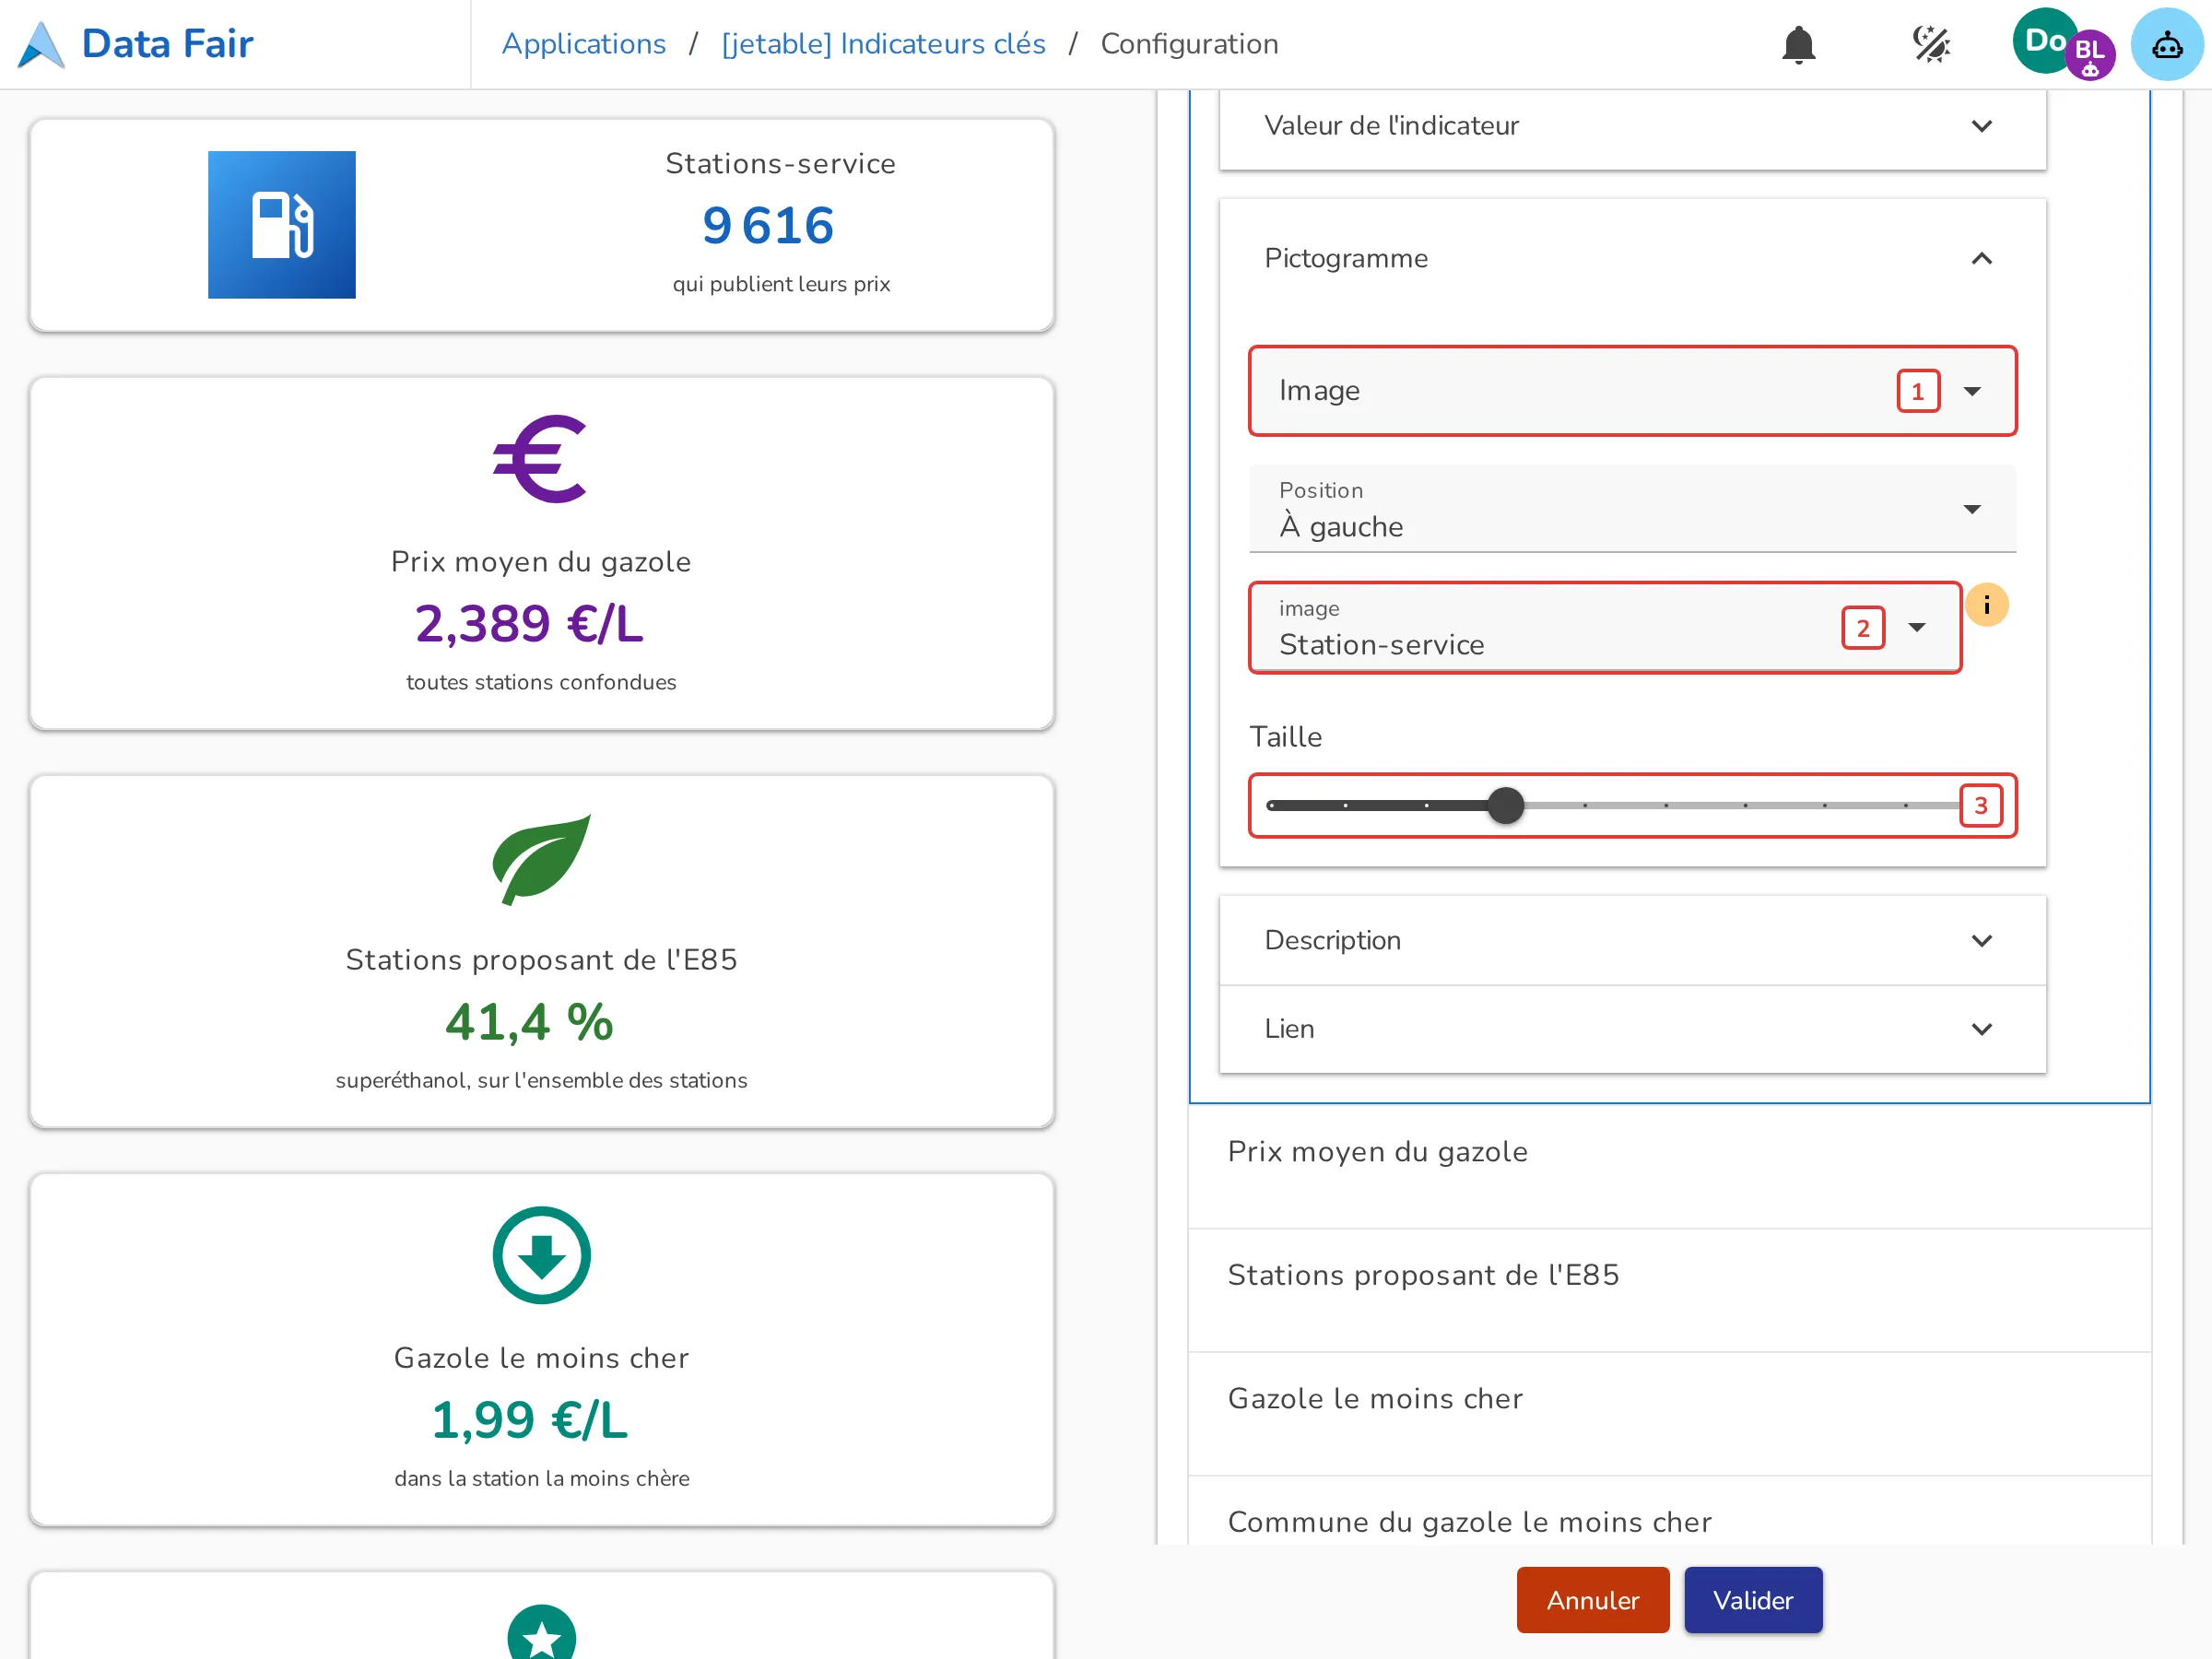Click the euro symbol pictogram
Screen dimensions: 2212x1659
point(541,459)
